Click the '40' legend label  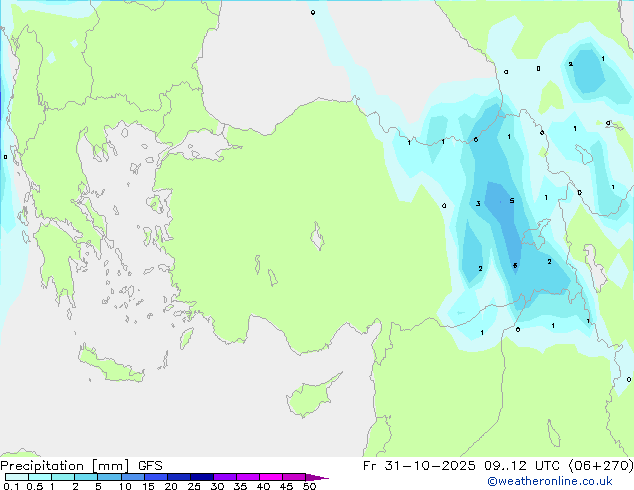click(263, 486)
